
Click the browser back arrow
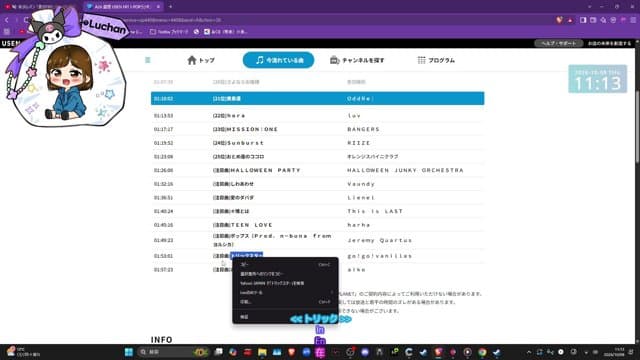[x=7, y=20]
